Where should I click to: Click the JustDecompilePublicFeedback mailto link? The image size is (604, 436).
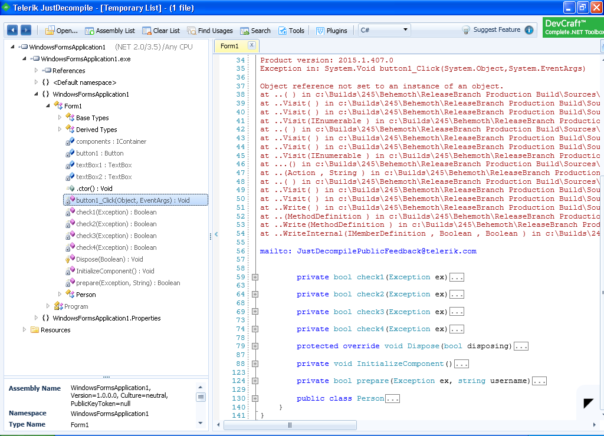pyautogui.click(x=368, y=251)
